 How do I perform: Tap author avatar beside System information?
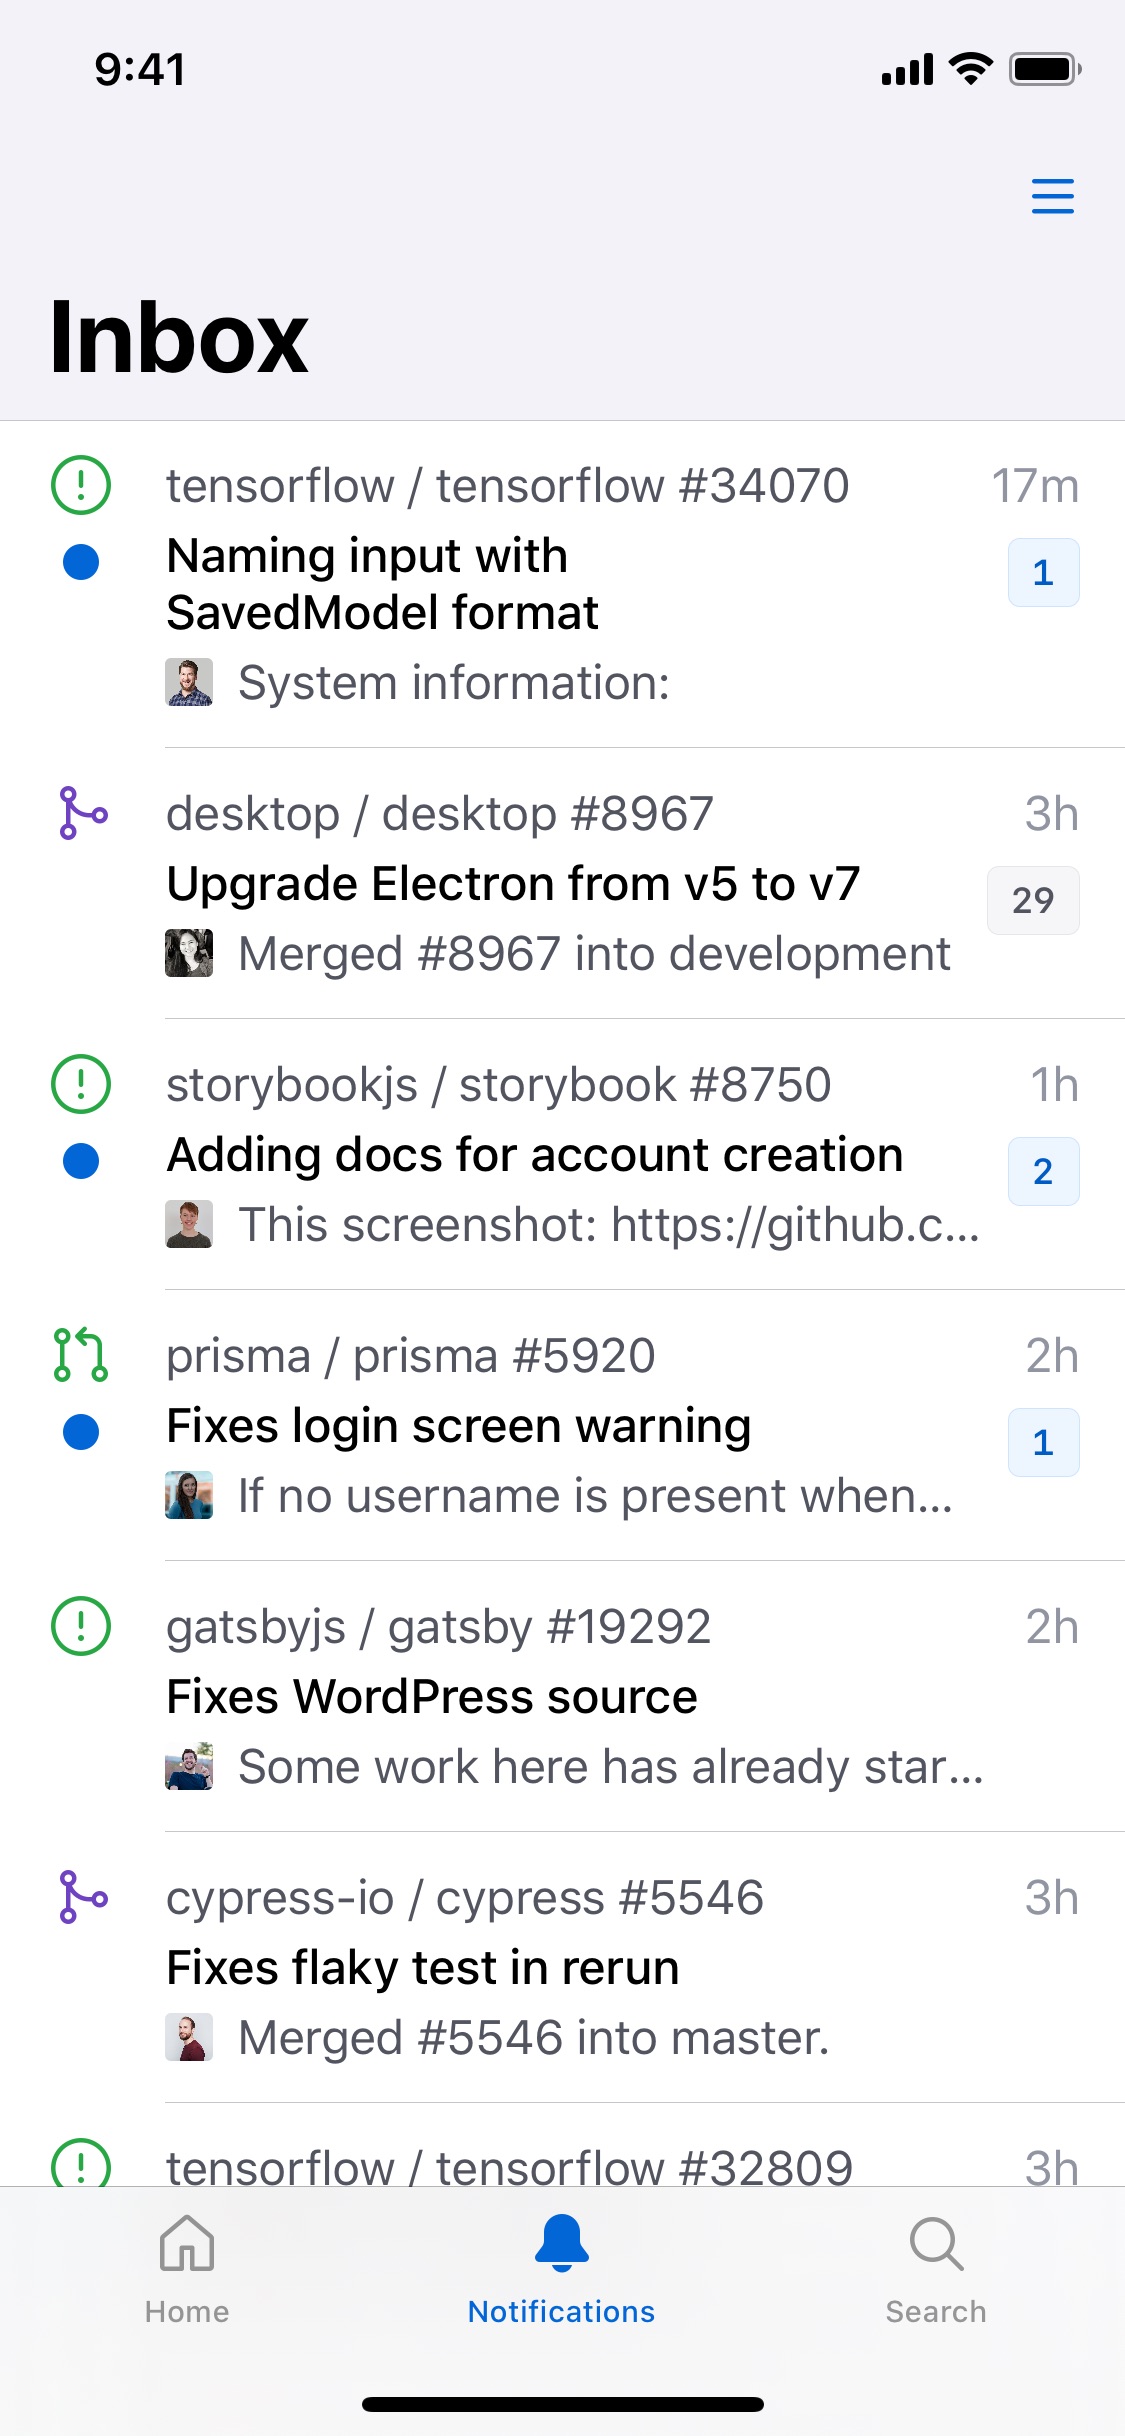coord(189,682)
